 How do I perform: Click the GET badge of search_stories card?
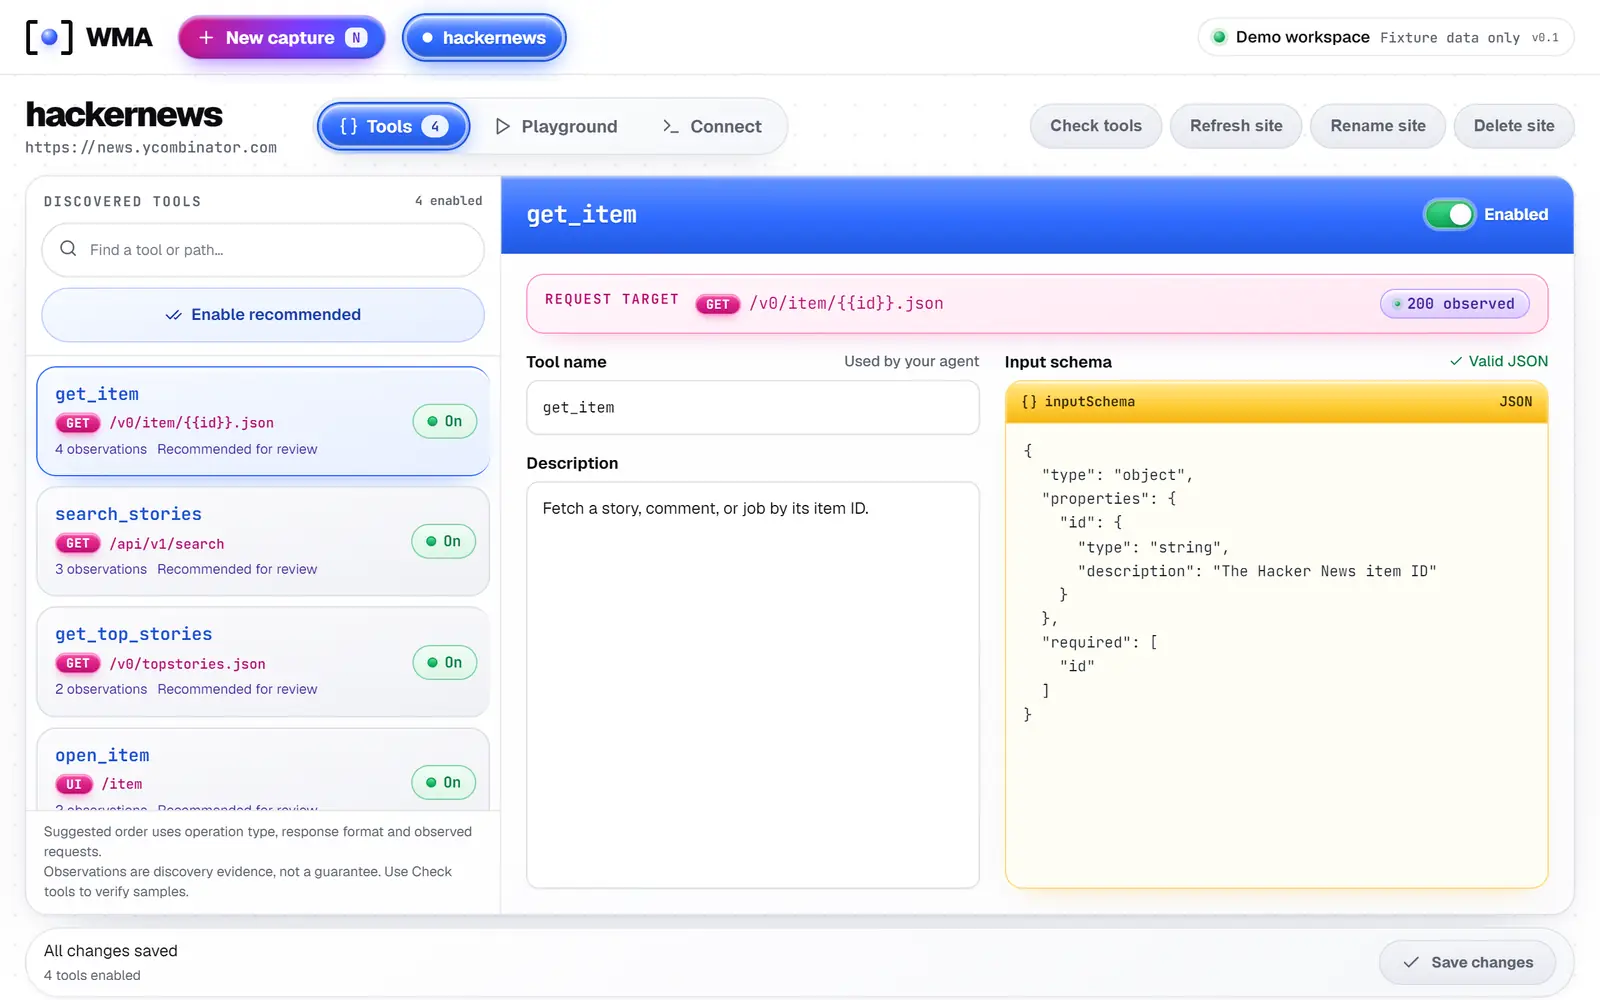click(78, 543)
